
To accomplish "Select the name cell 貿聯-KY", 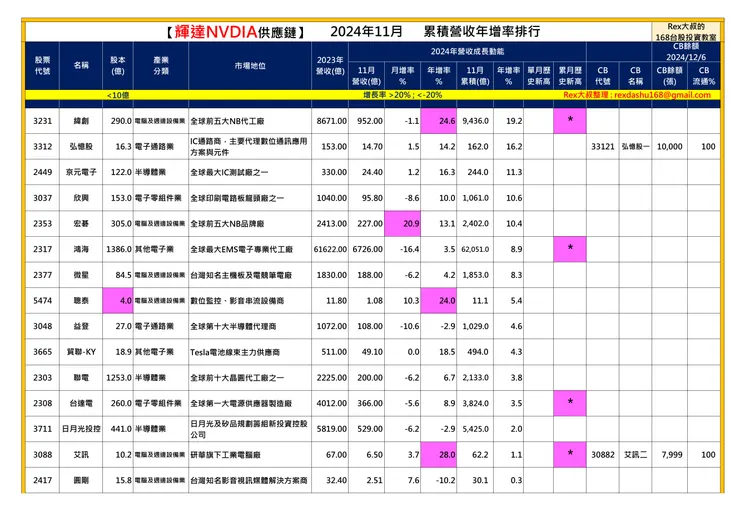I will [81, 352].
